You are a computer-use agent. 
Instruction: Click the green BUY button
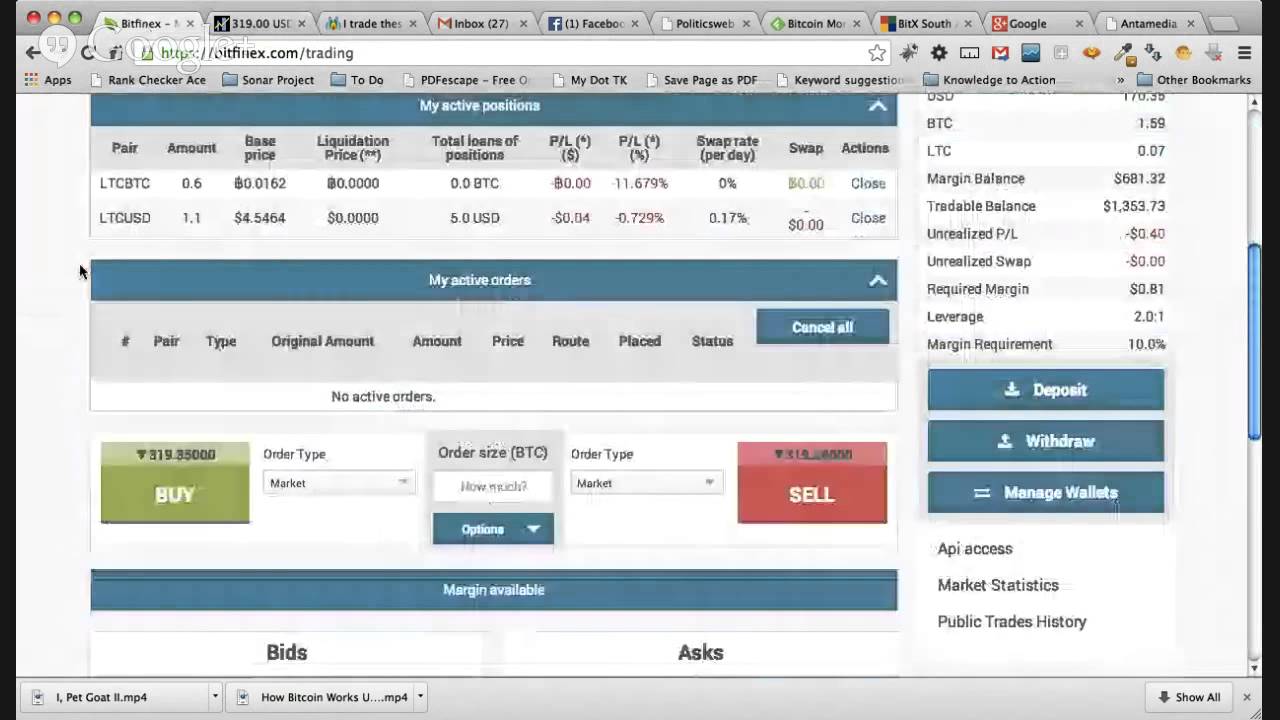click(175, 482)
